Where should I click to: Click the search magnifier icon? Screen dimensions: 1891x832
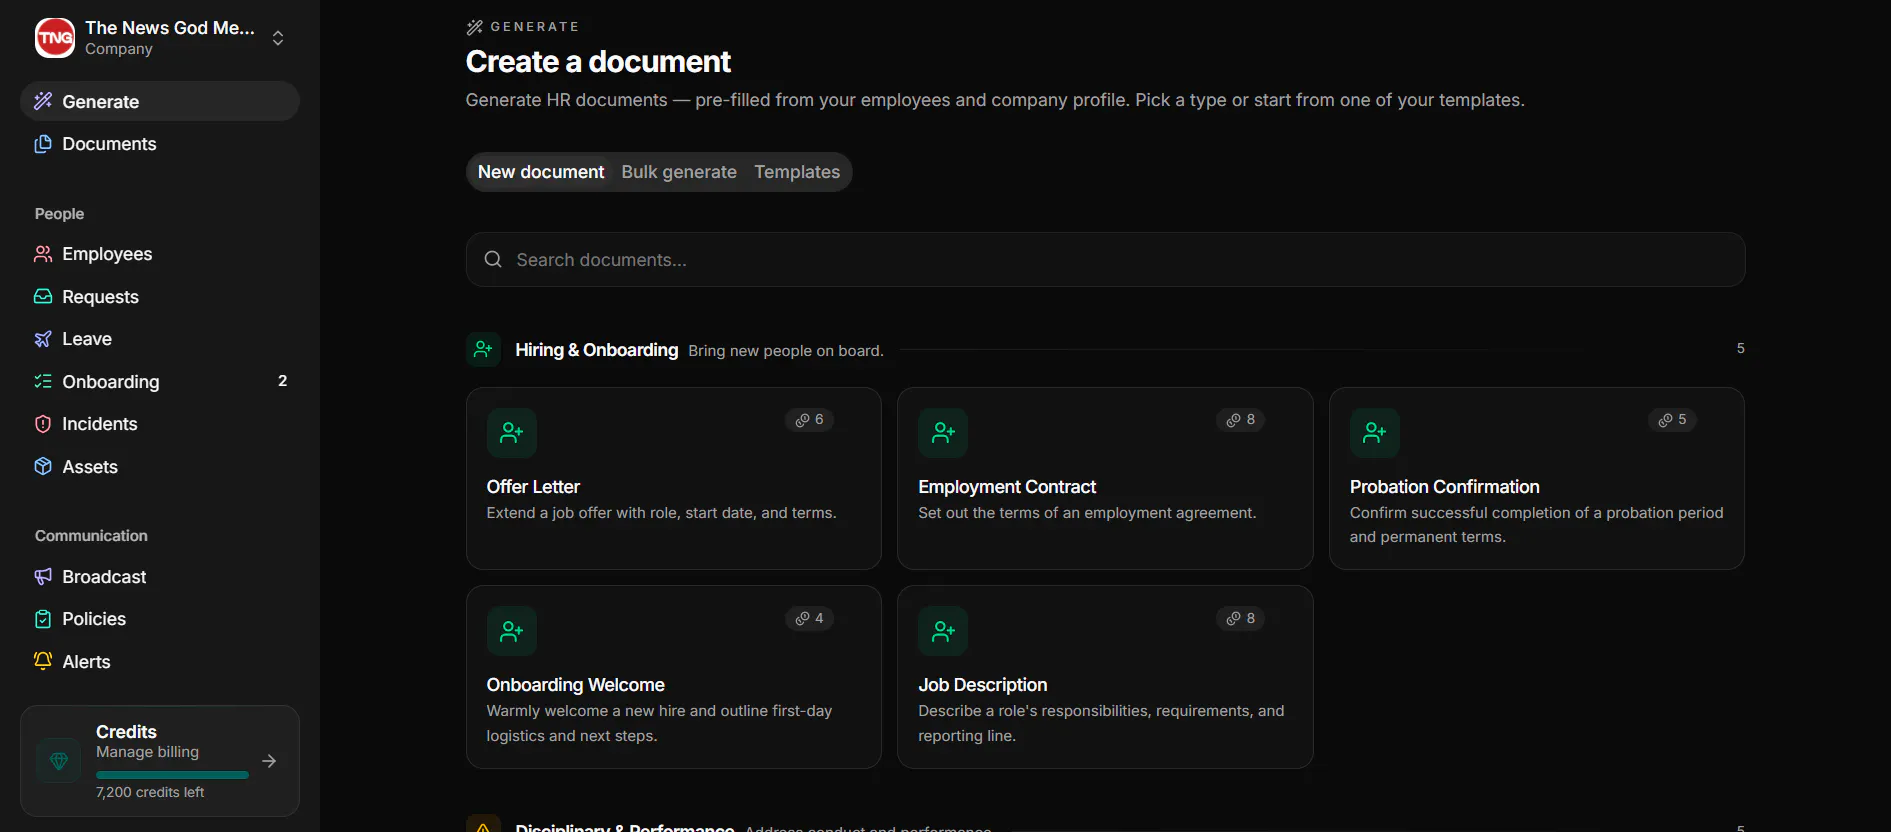(493, 260)
